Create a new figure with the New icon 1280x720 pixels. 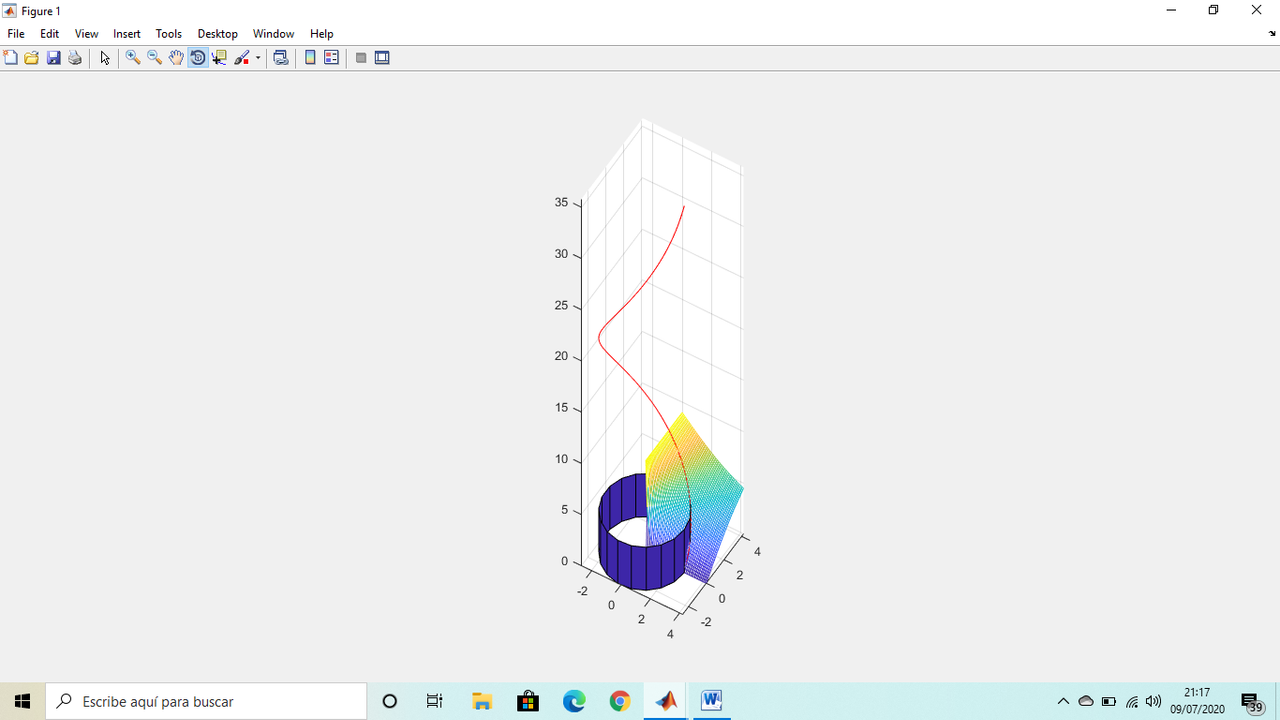[x=10, y=57]
